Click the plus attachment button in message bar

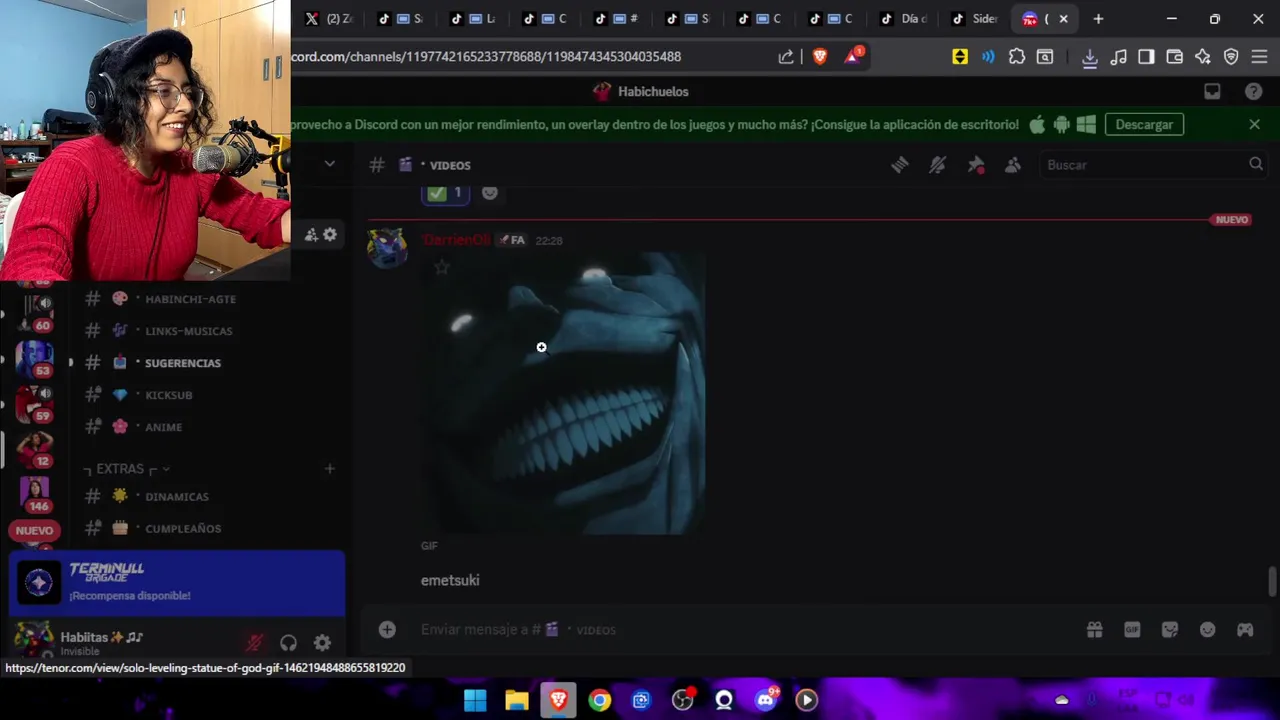pos(387,629)
